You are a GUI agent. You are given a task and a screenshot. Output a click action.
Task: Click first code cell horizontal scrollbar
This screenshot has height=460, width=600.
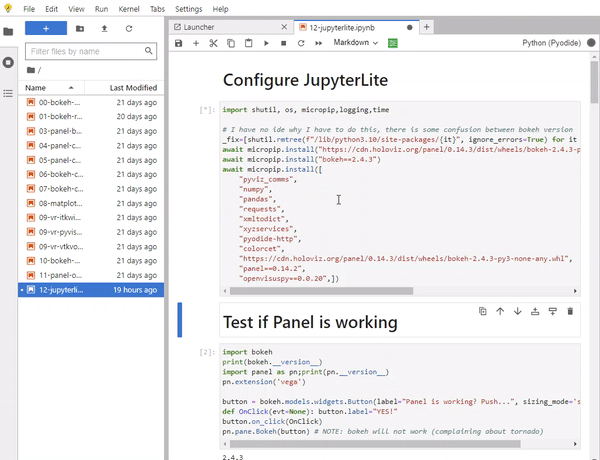(321, 291)
